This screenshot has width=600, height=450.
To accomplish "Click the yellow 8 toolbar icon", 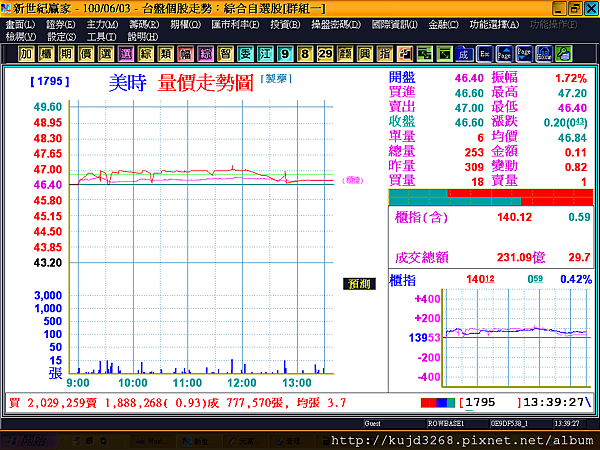I will pyautogui.click(x=305, y=54).
